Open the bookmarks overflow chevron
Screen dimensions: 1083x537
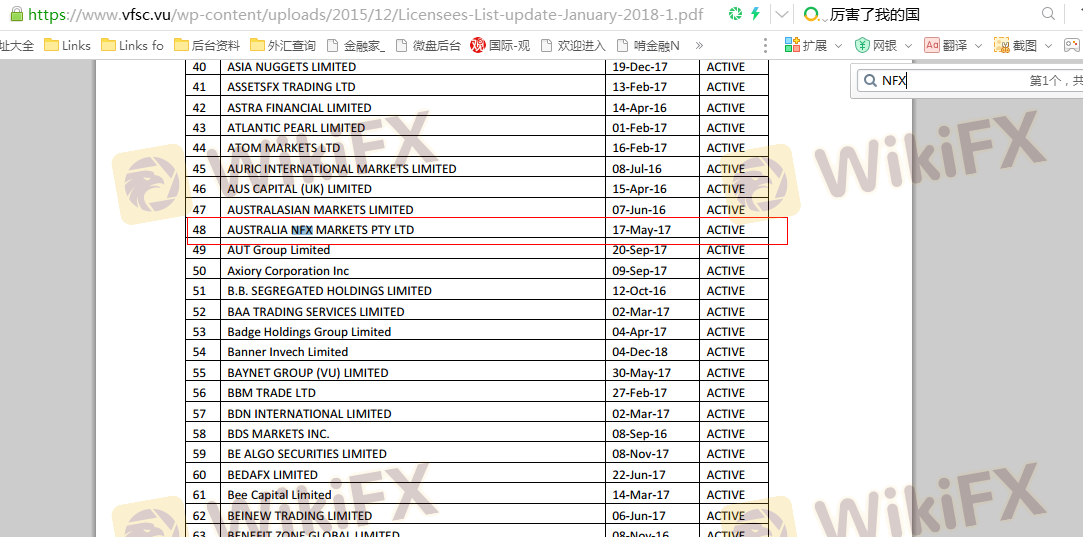coord(699,46)
